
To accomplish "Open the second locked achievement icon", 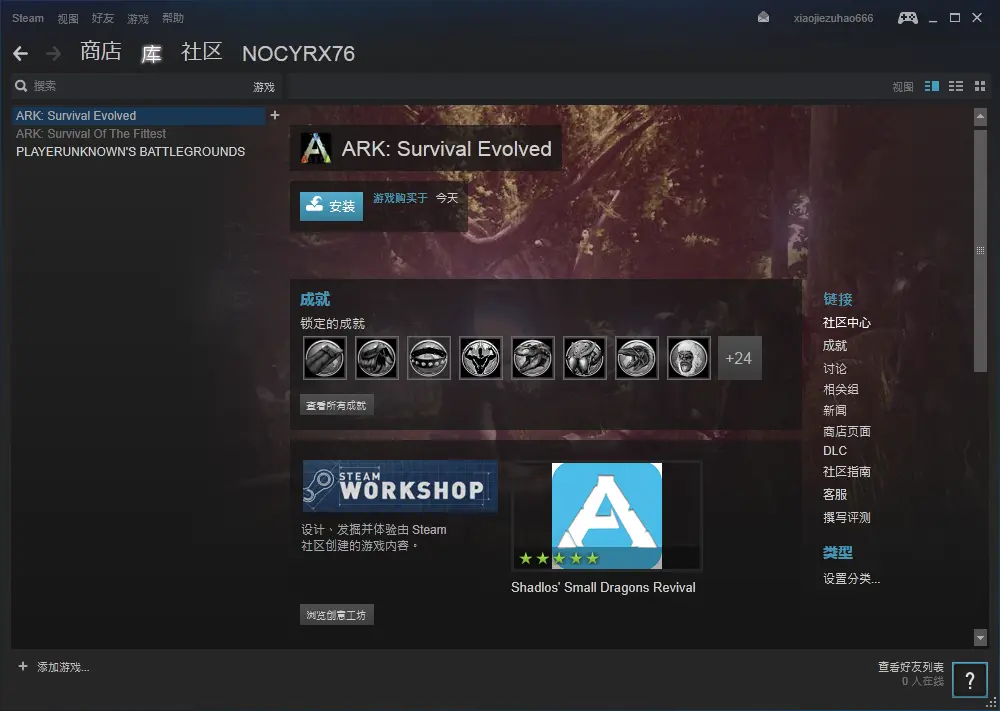I will tap(377, 358).
